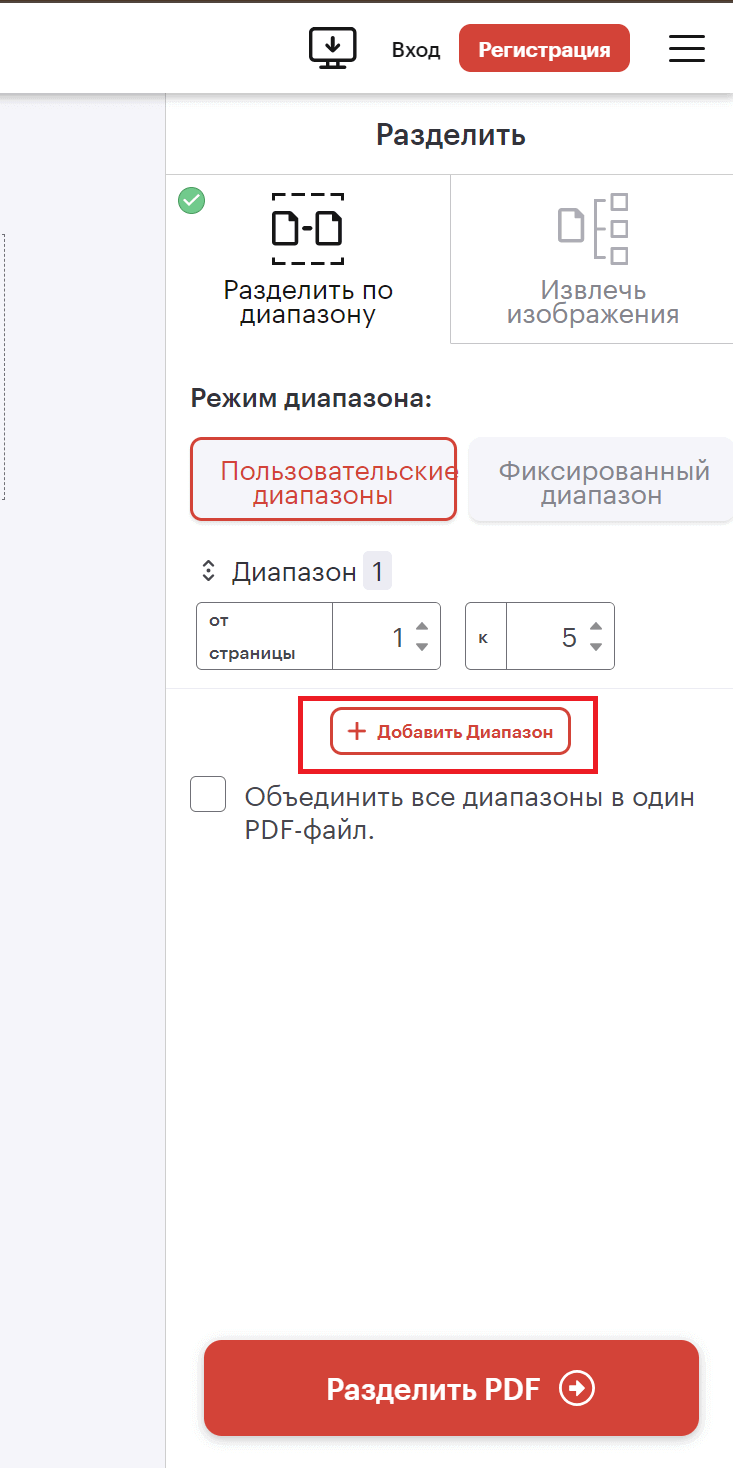733x1468 pixels.
Task: Click inside the от страницы input field
Action: pyautogui.click(x=380, y=636)
